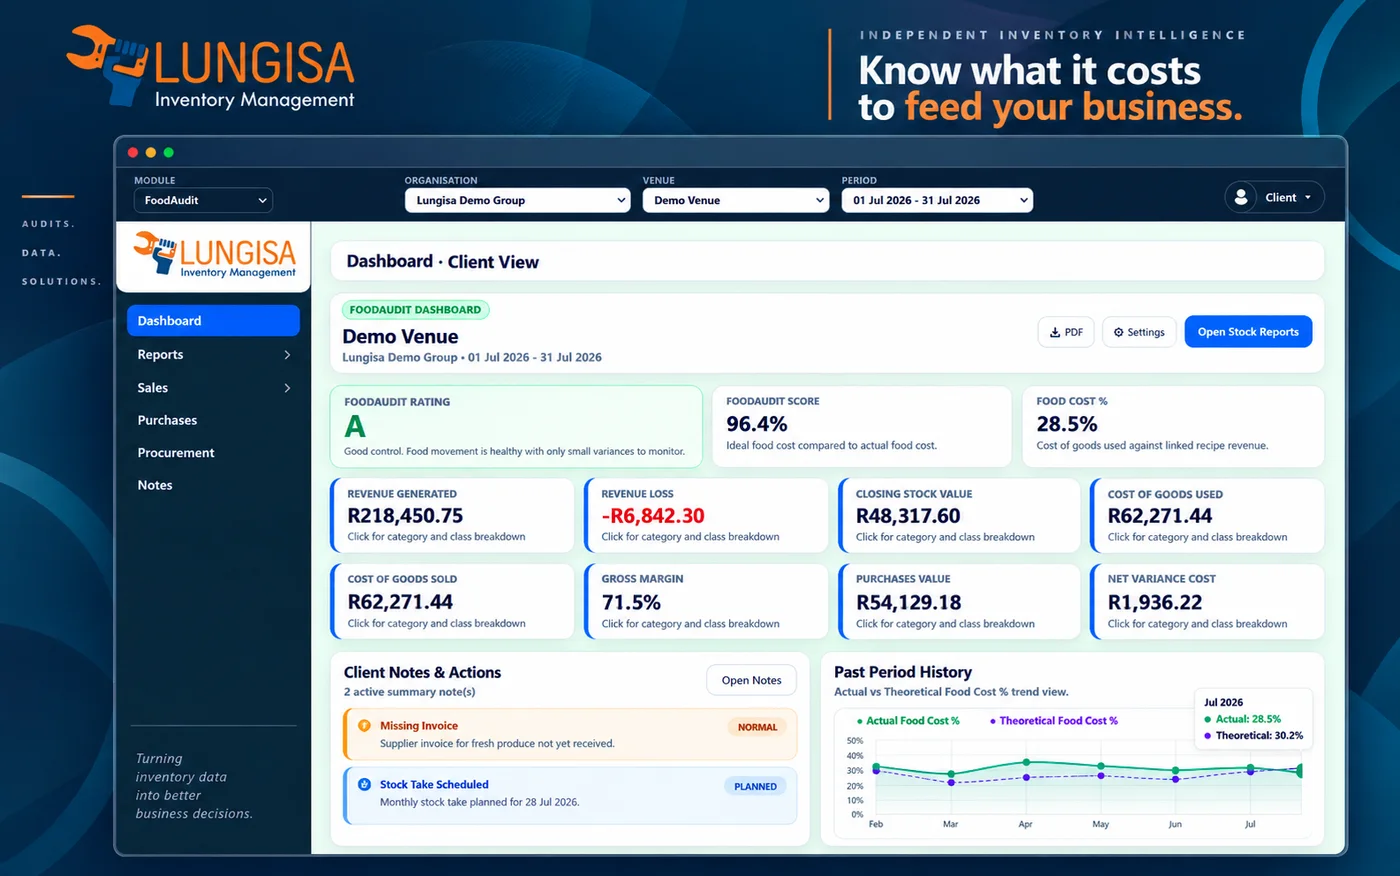Click the Open Stock Reports button
The height and width of the screenshot is (876, 1400).
pos(1248,332)
